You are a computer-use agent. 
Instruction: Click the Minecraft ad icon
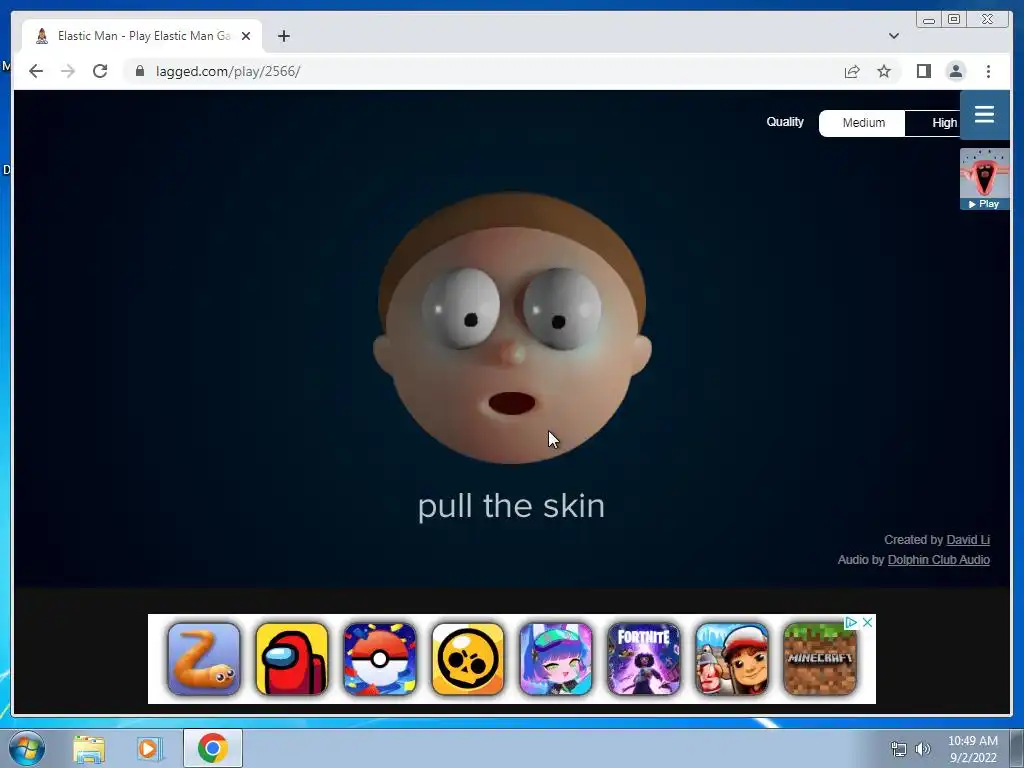click(x=820, y=659)
